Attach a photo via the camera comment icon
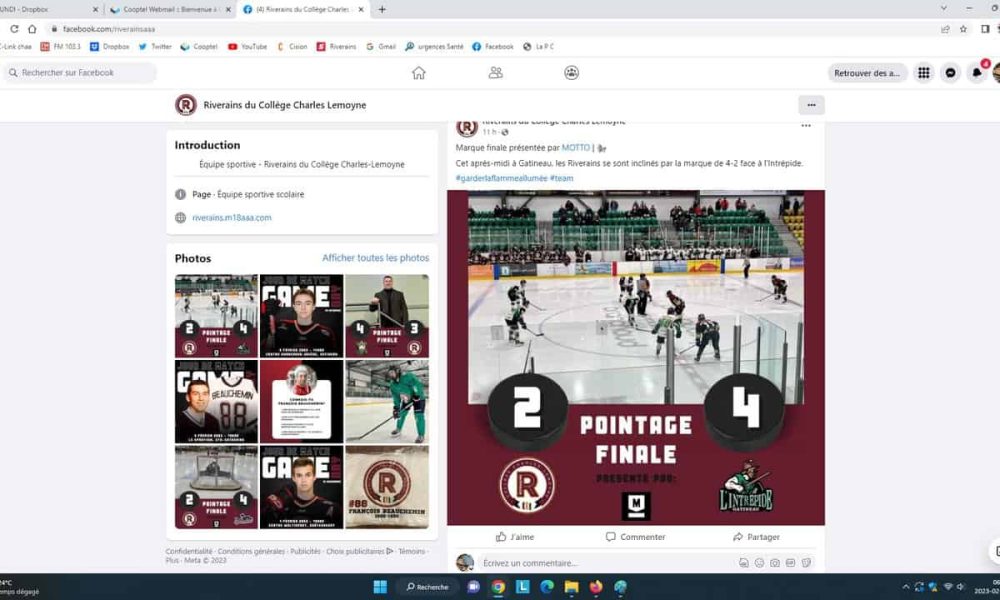Viewport: 1000px width, 600px height. 774,563
